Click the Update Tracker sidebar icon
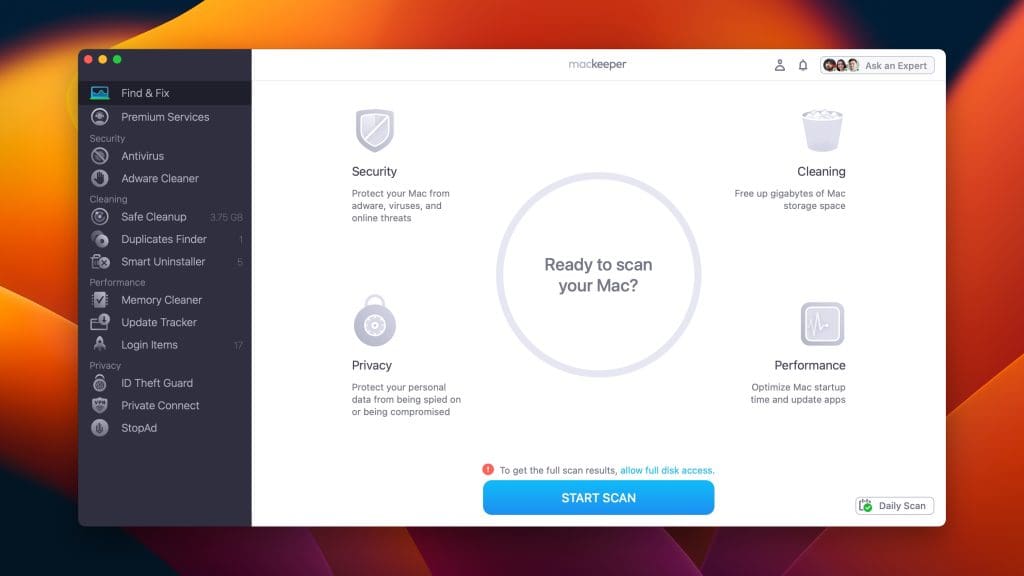This screenshot has width=1024, height=576. pyautogui.click(x=100, y=322)
